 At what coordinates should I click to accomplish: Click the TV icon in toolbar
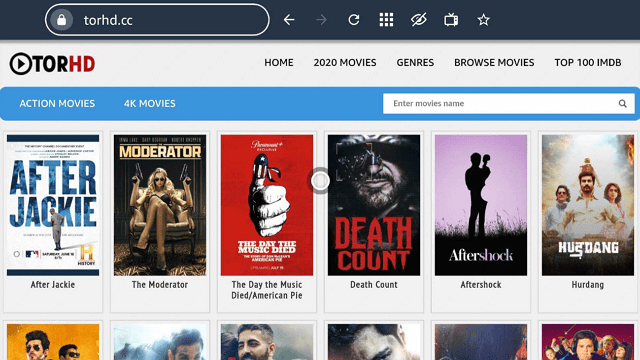click(x=451, y=20)
